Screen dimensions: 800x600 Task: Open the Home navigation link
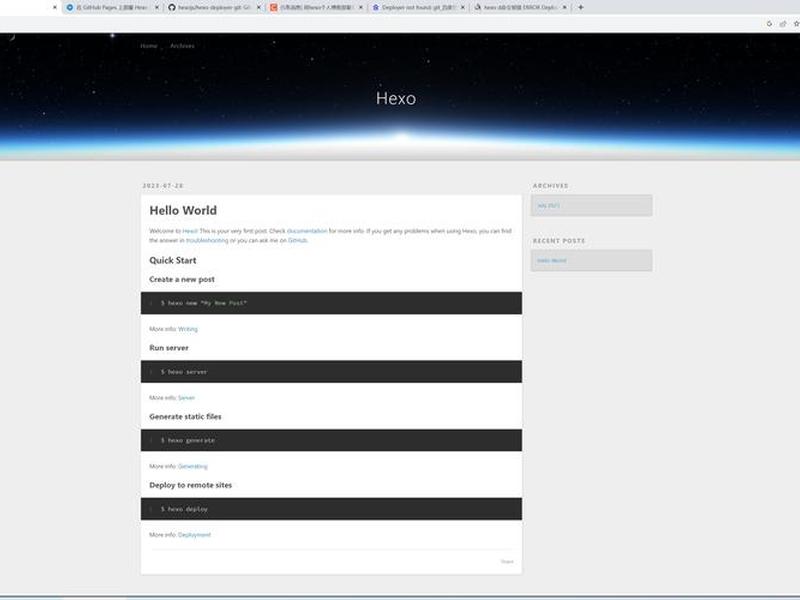tap(149, 46)
